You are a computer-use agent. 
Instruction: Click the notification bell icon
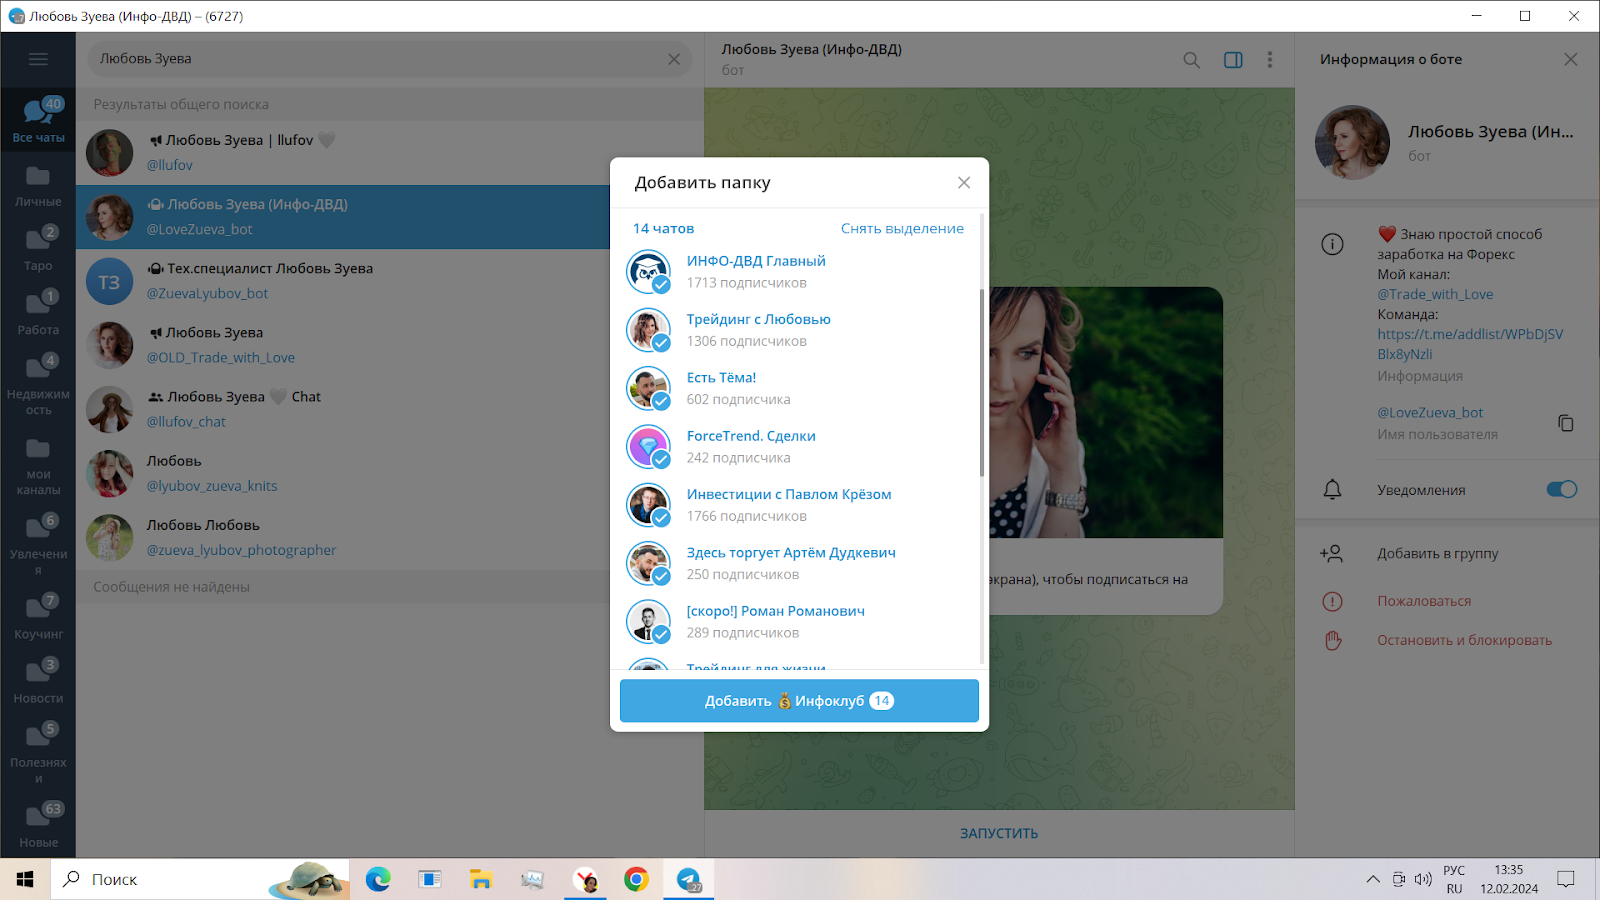pos(1332,489)
